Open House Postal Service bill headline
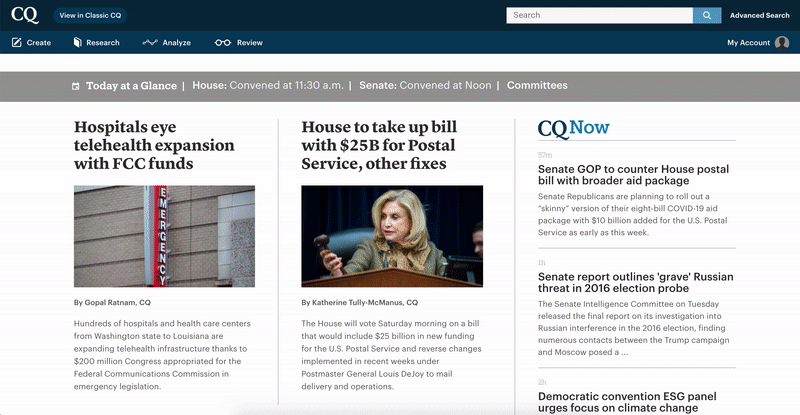The height and width of the screenshot is (415, 800). (x=379, y=145)
